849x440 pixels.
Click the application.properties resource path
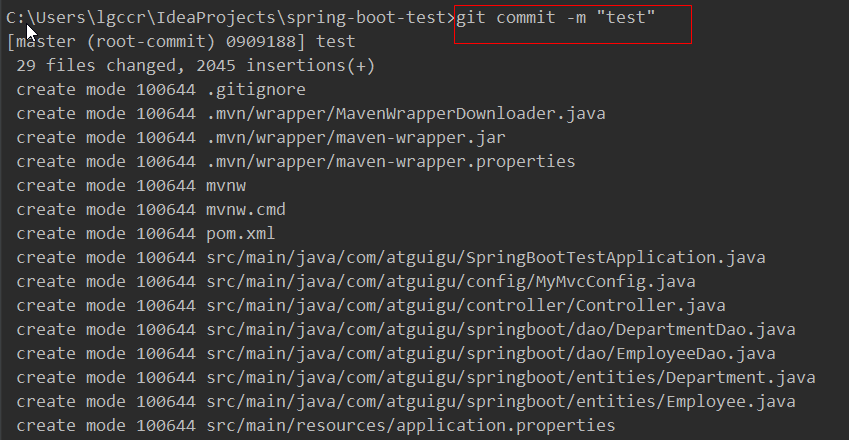click(x=411, y=426)
